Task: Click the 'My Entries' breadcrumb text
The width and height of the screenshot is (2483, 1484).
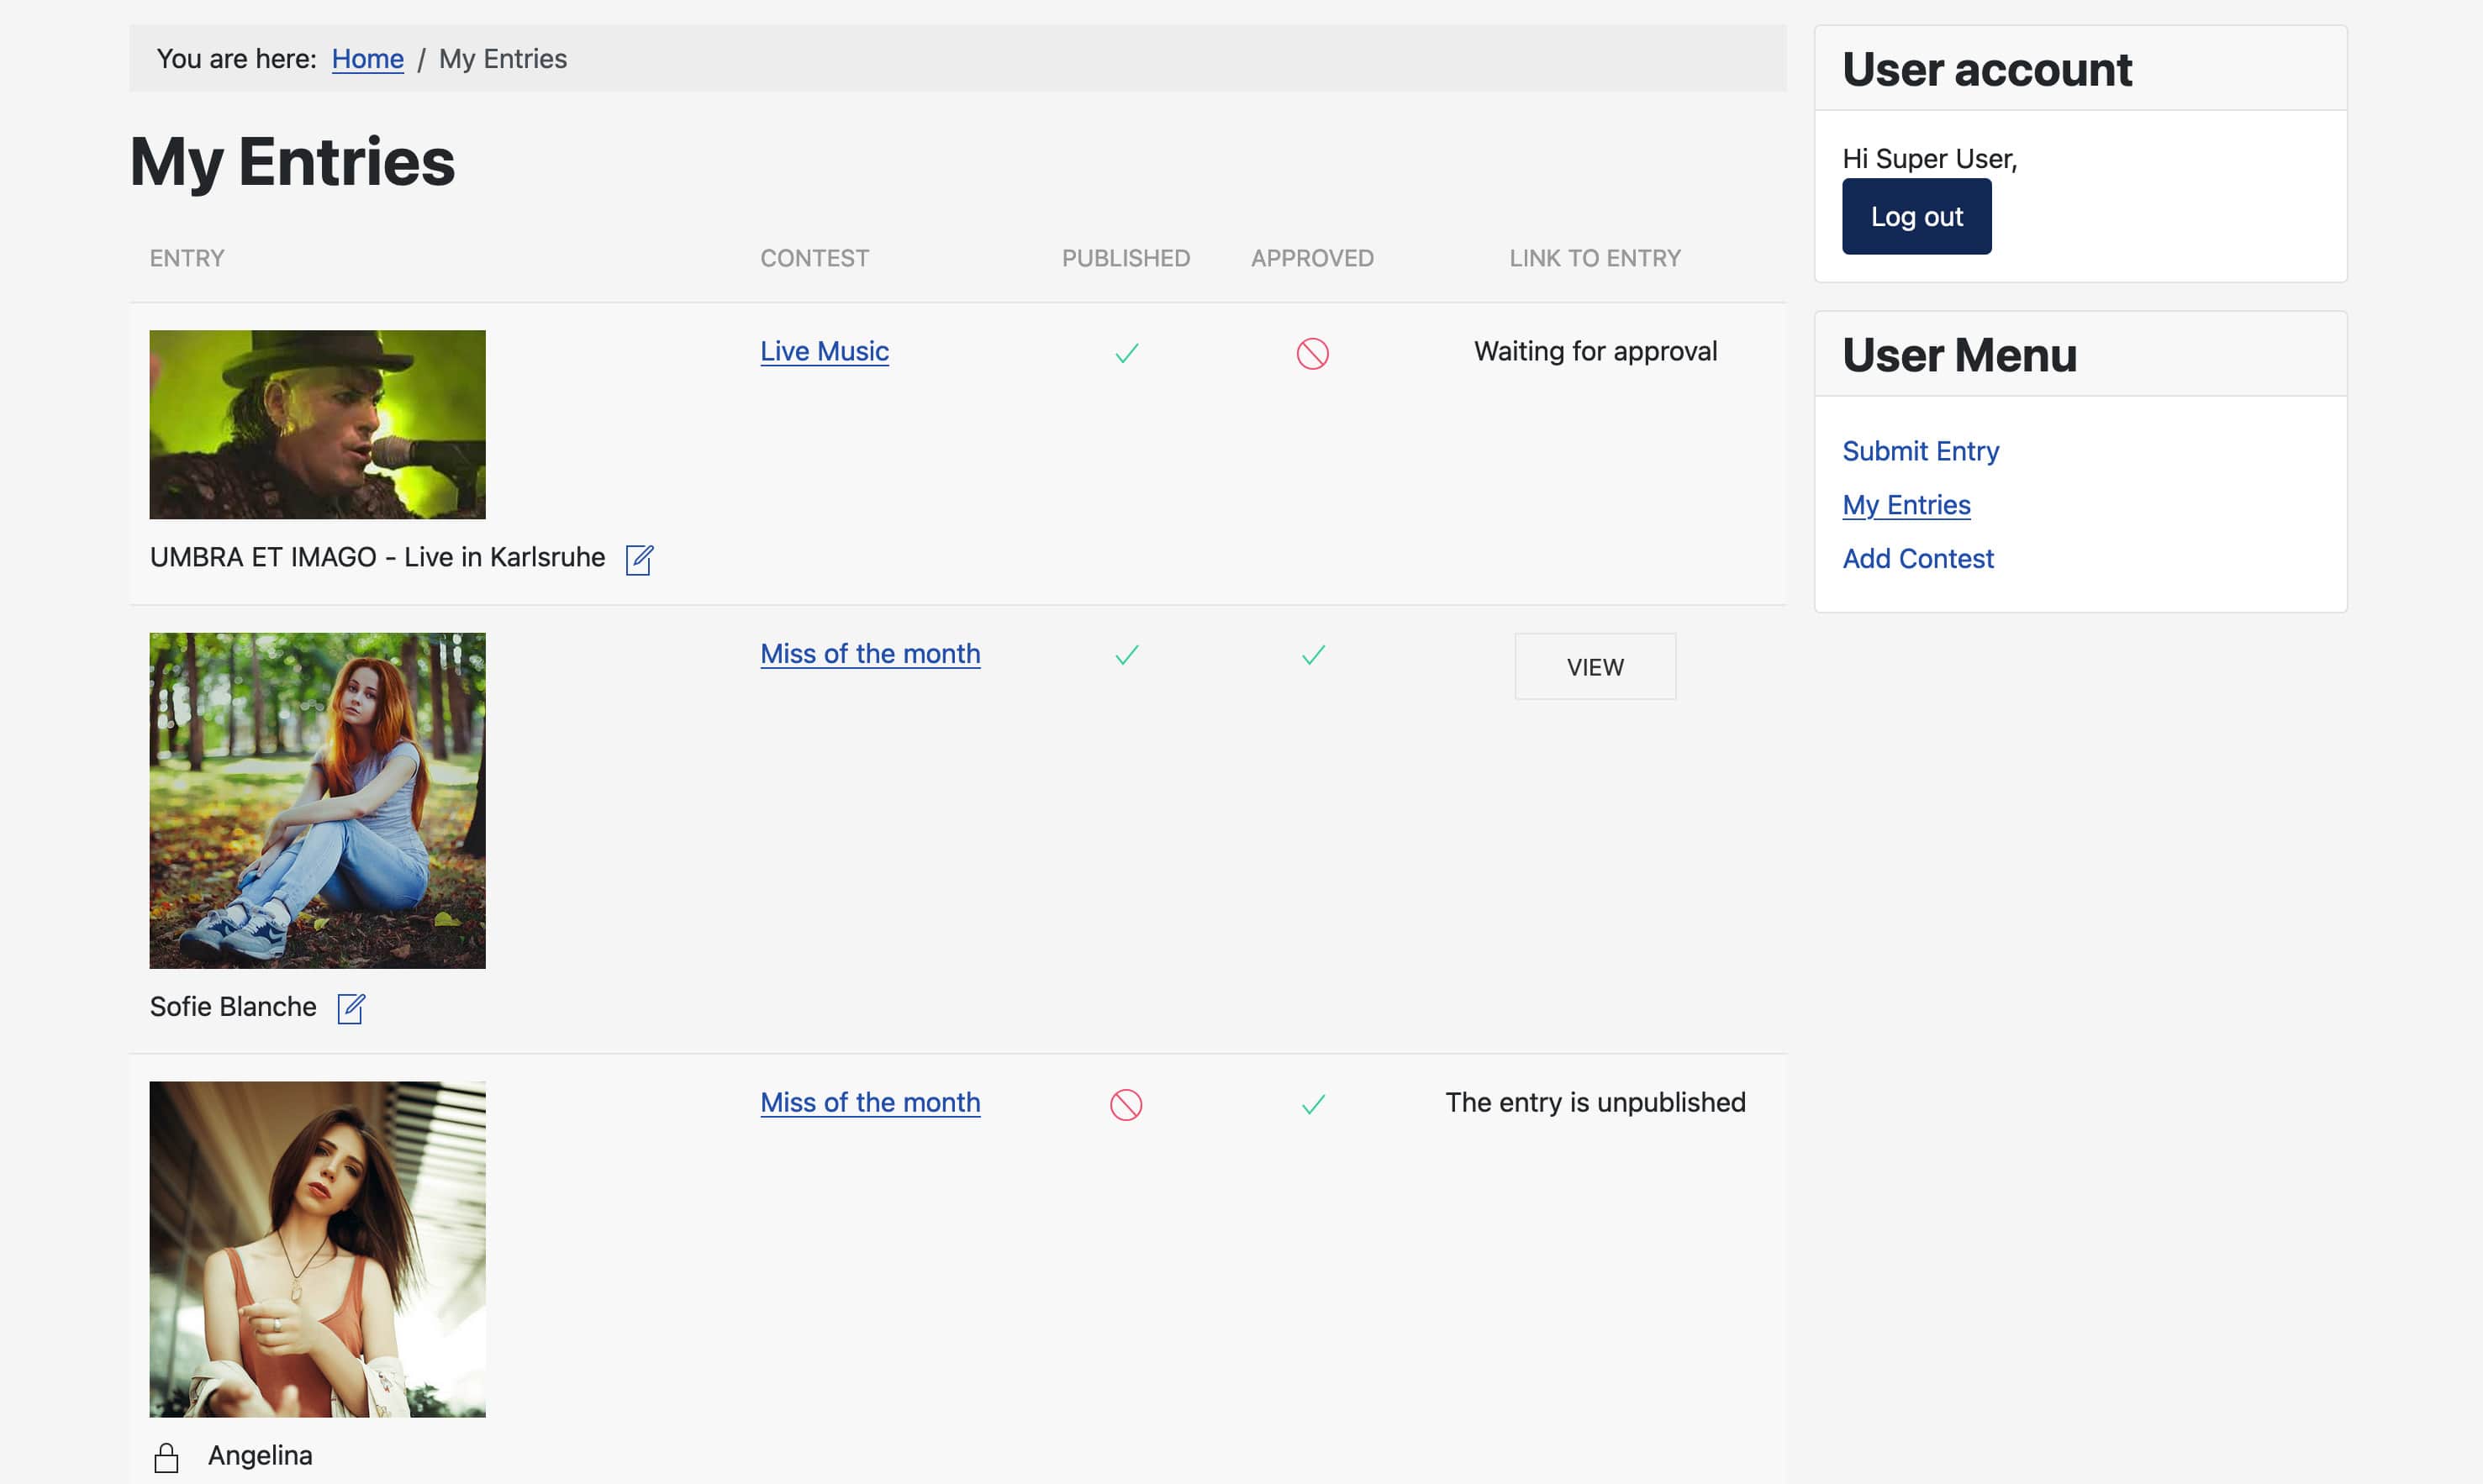Action: [x=503, y=59]
